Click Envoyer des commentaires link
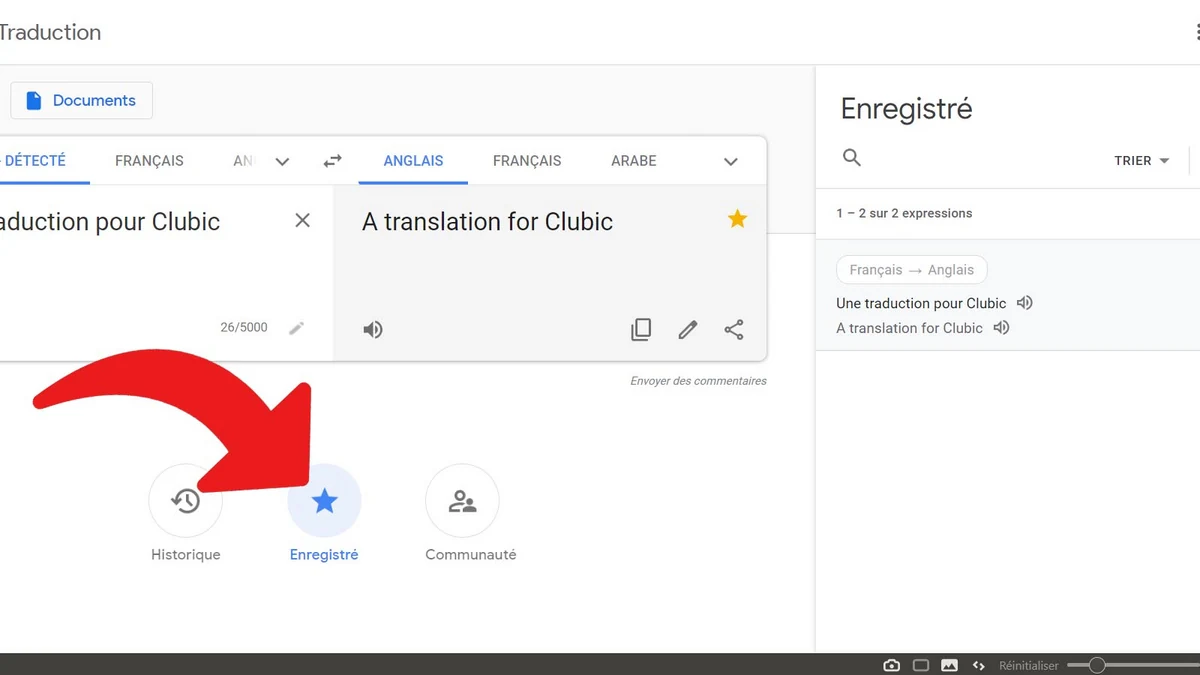Viewport: 1200px width, 675px height. coord(698,381)
